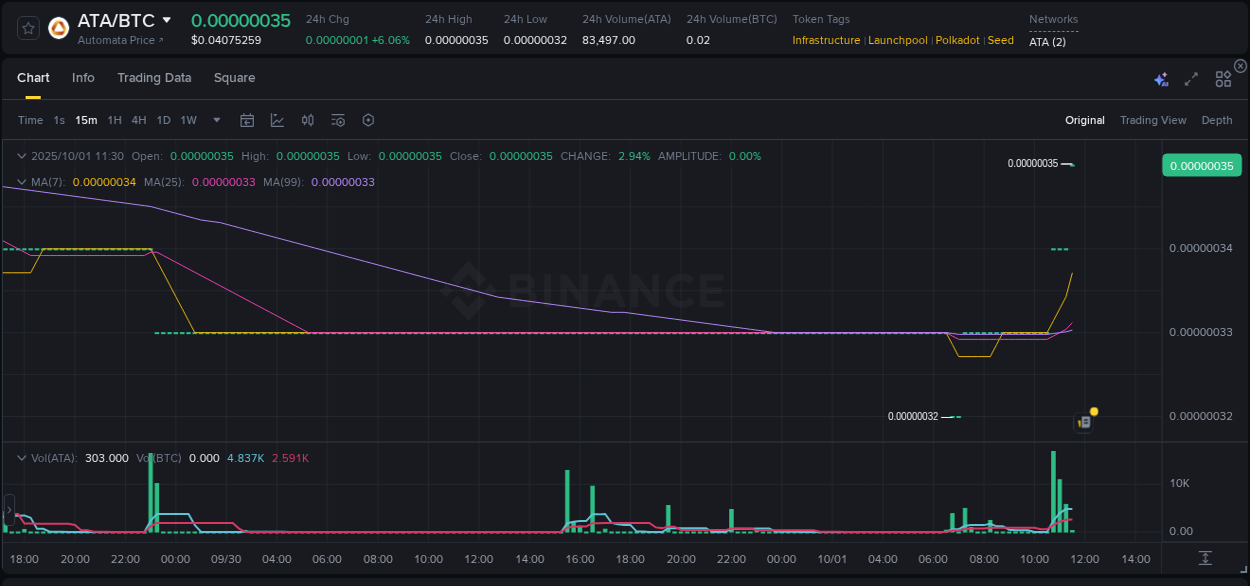Switch to the Info tab

tap(83, 77)
